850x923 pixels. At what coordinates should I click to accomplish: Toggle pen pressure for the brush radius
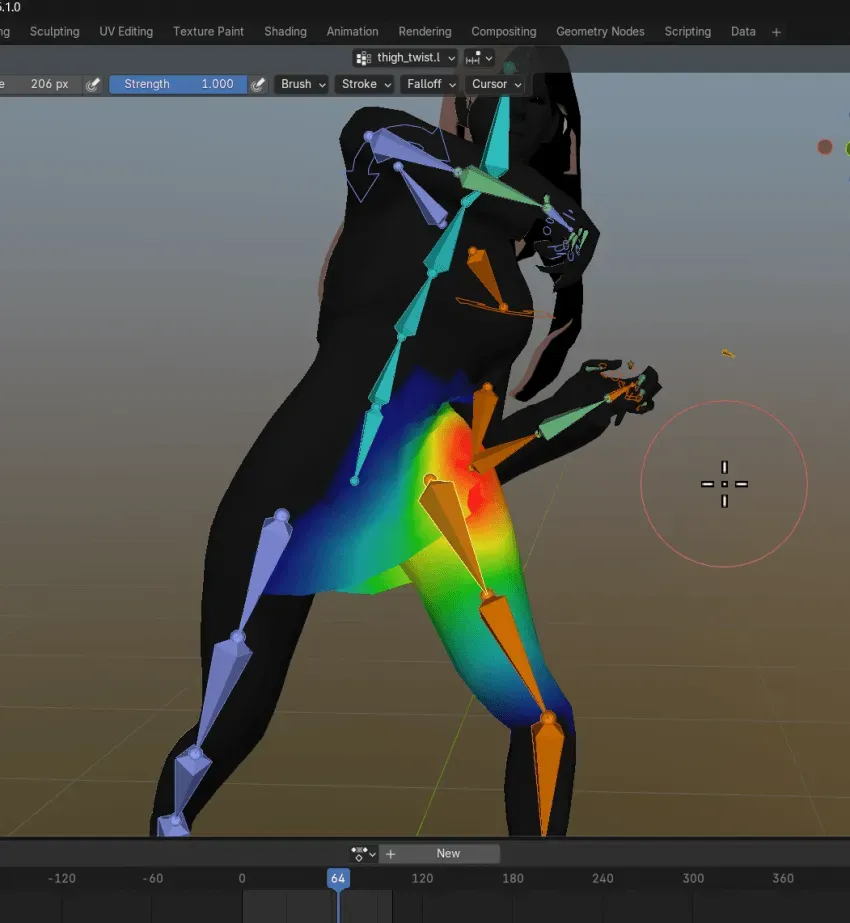(92, 84)
